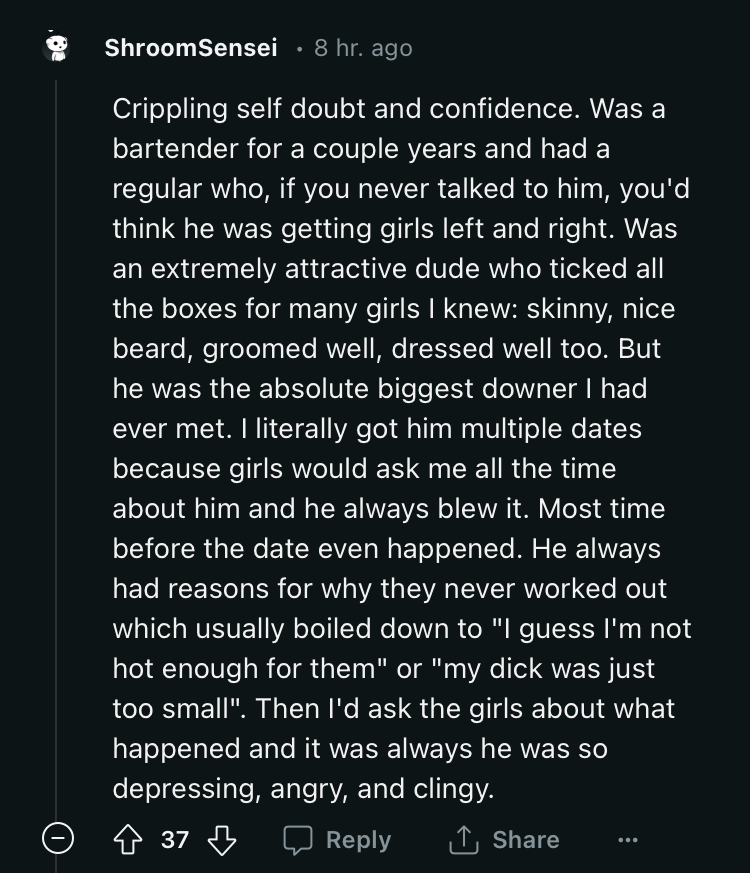Upvote ShroomSensei's comment
The height and width of the screenshot is (873, 750).
(128, 840)
